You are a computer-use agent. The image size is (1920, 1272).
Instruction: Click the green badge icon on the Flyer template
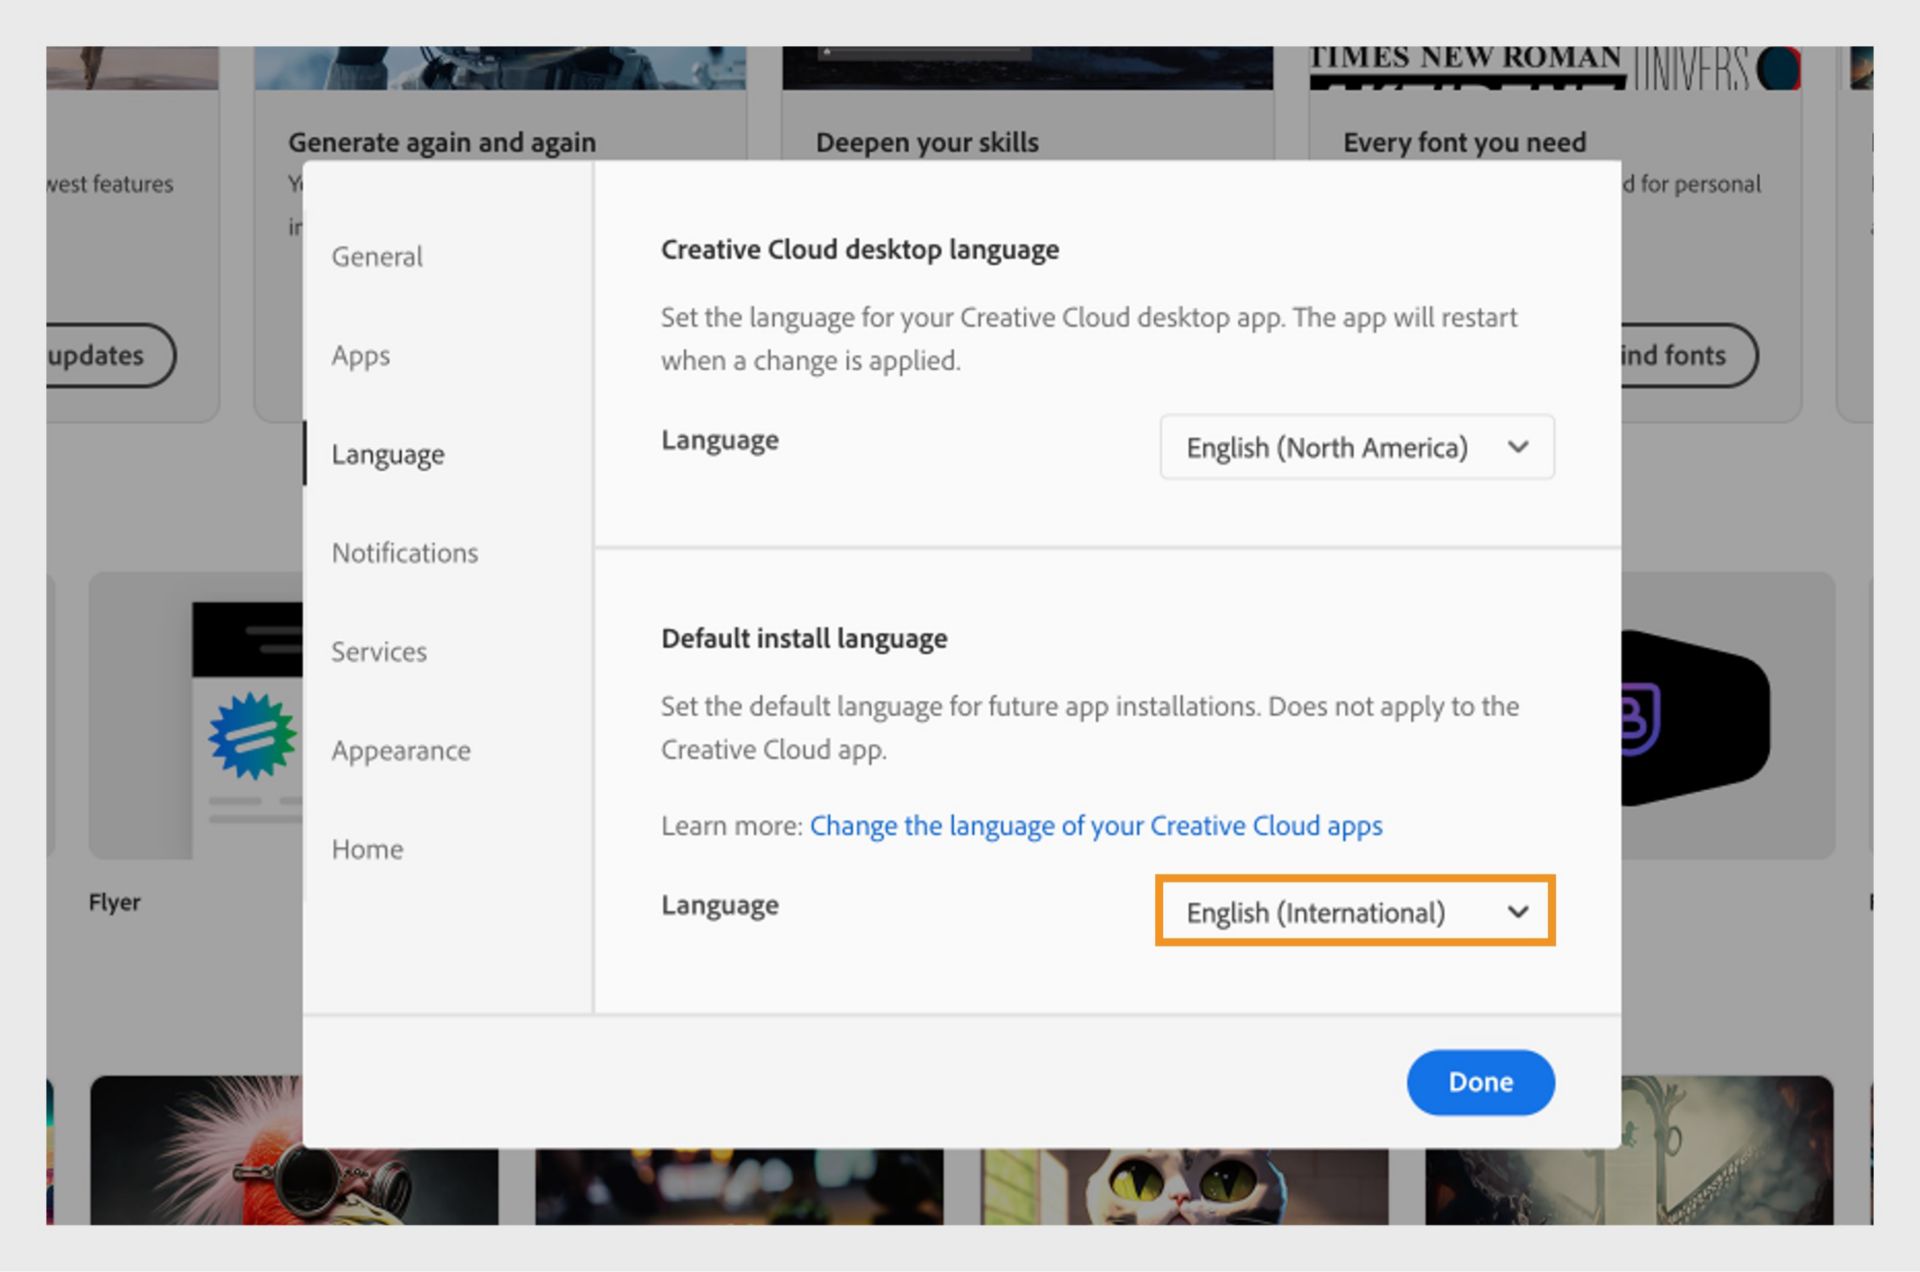click(x=253, y=737)
